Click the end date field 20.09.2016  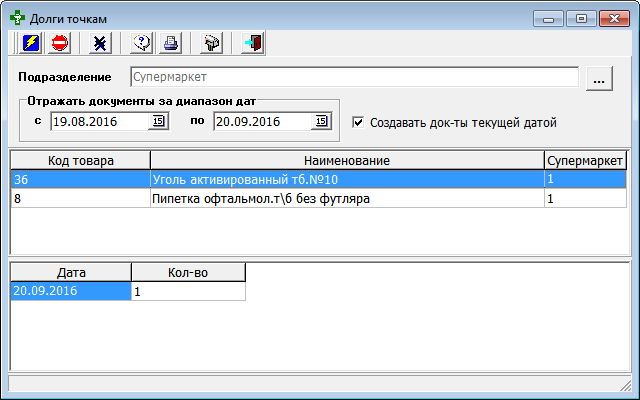click(x=262, y=121)
